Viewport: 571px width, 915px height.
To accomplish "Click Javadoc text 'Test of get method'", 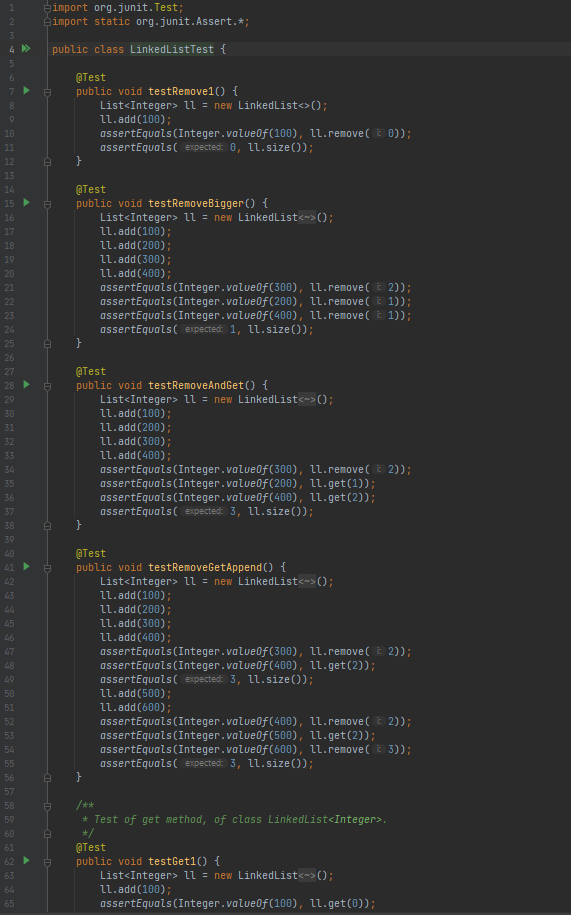I will (149, 820).
